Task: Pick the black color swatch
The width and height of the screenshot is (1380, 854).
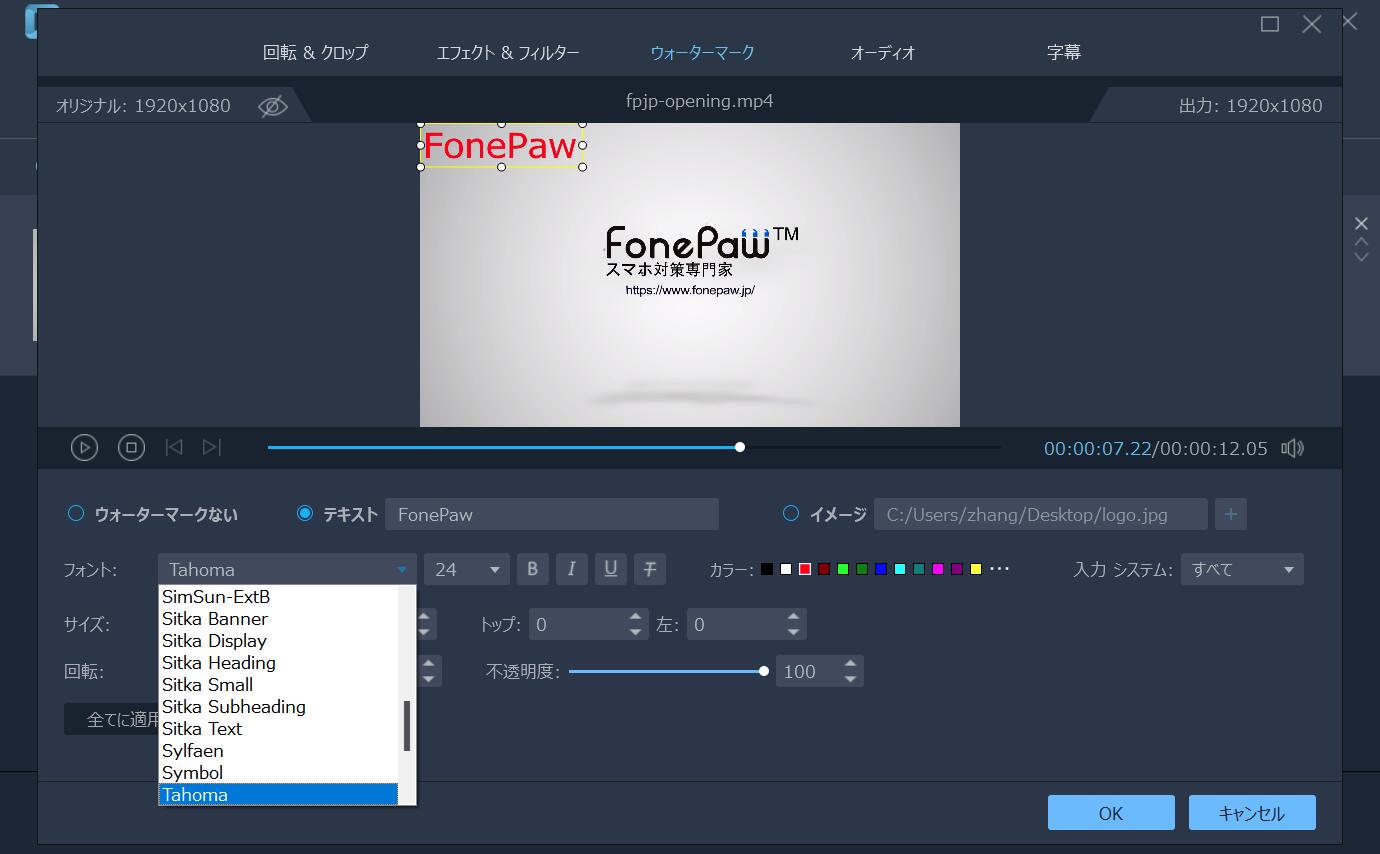Action: tap(767, 569)
